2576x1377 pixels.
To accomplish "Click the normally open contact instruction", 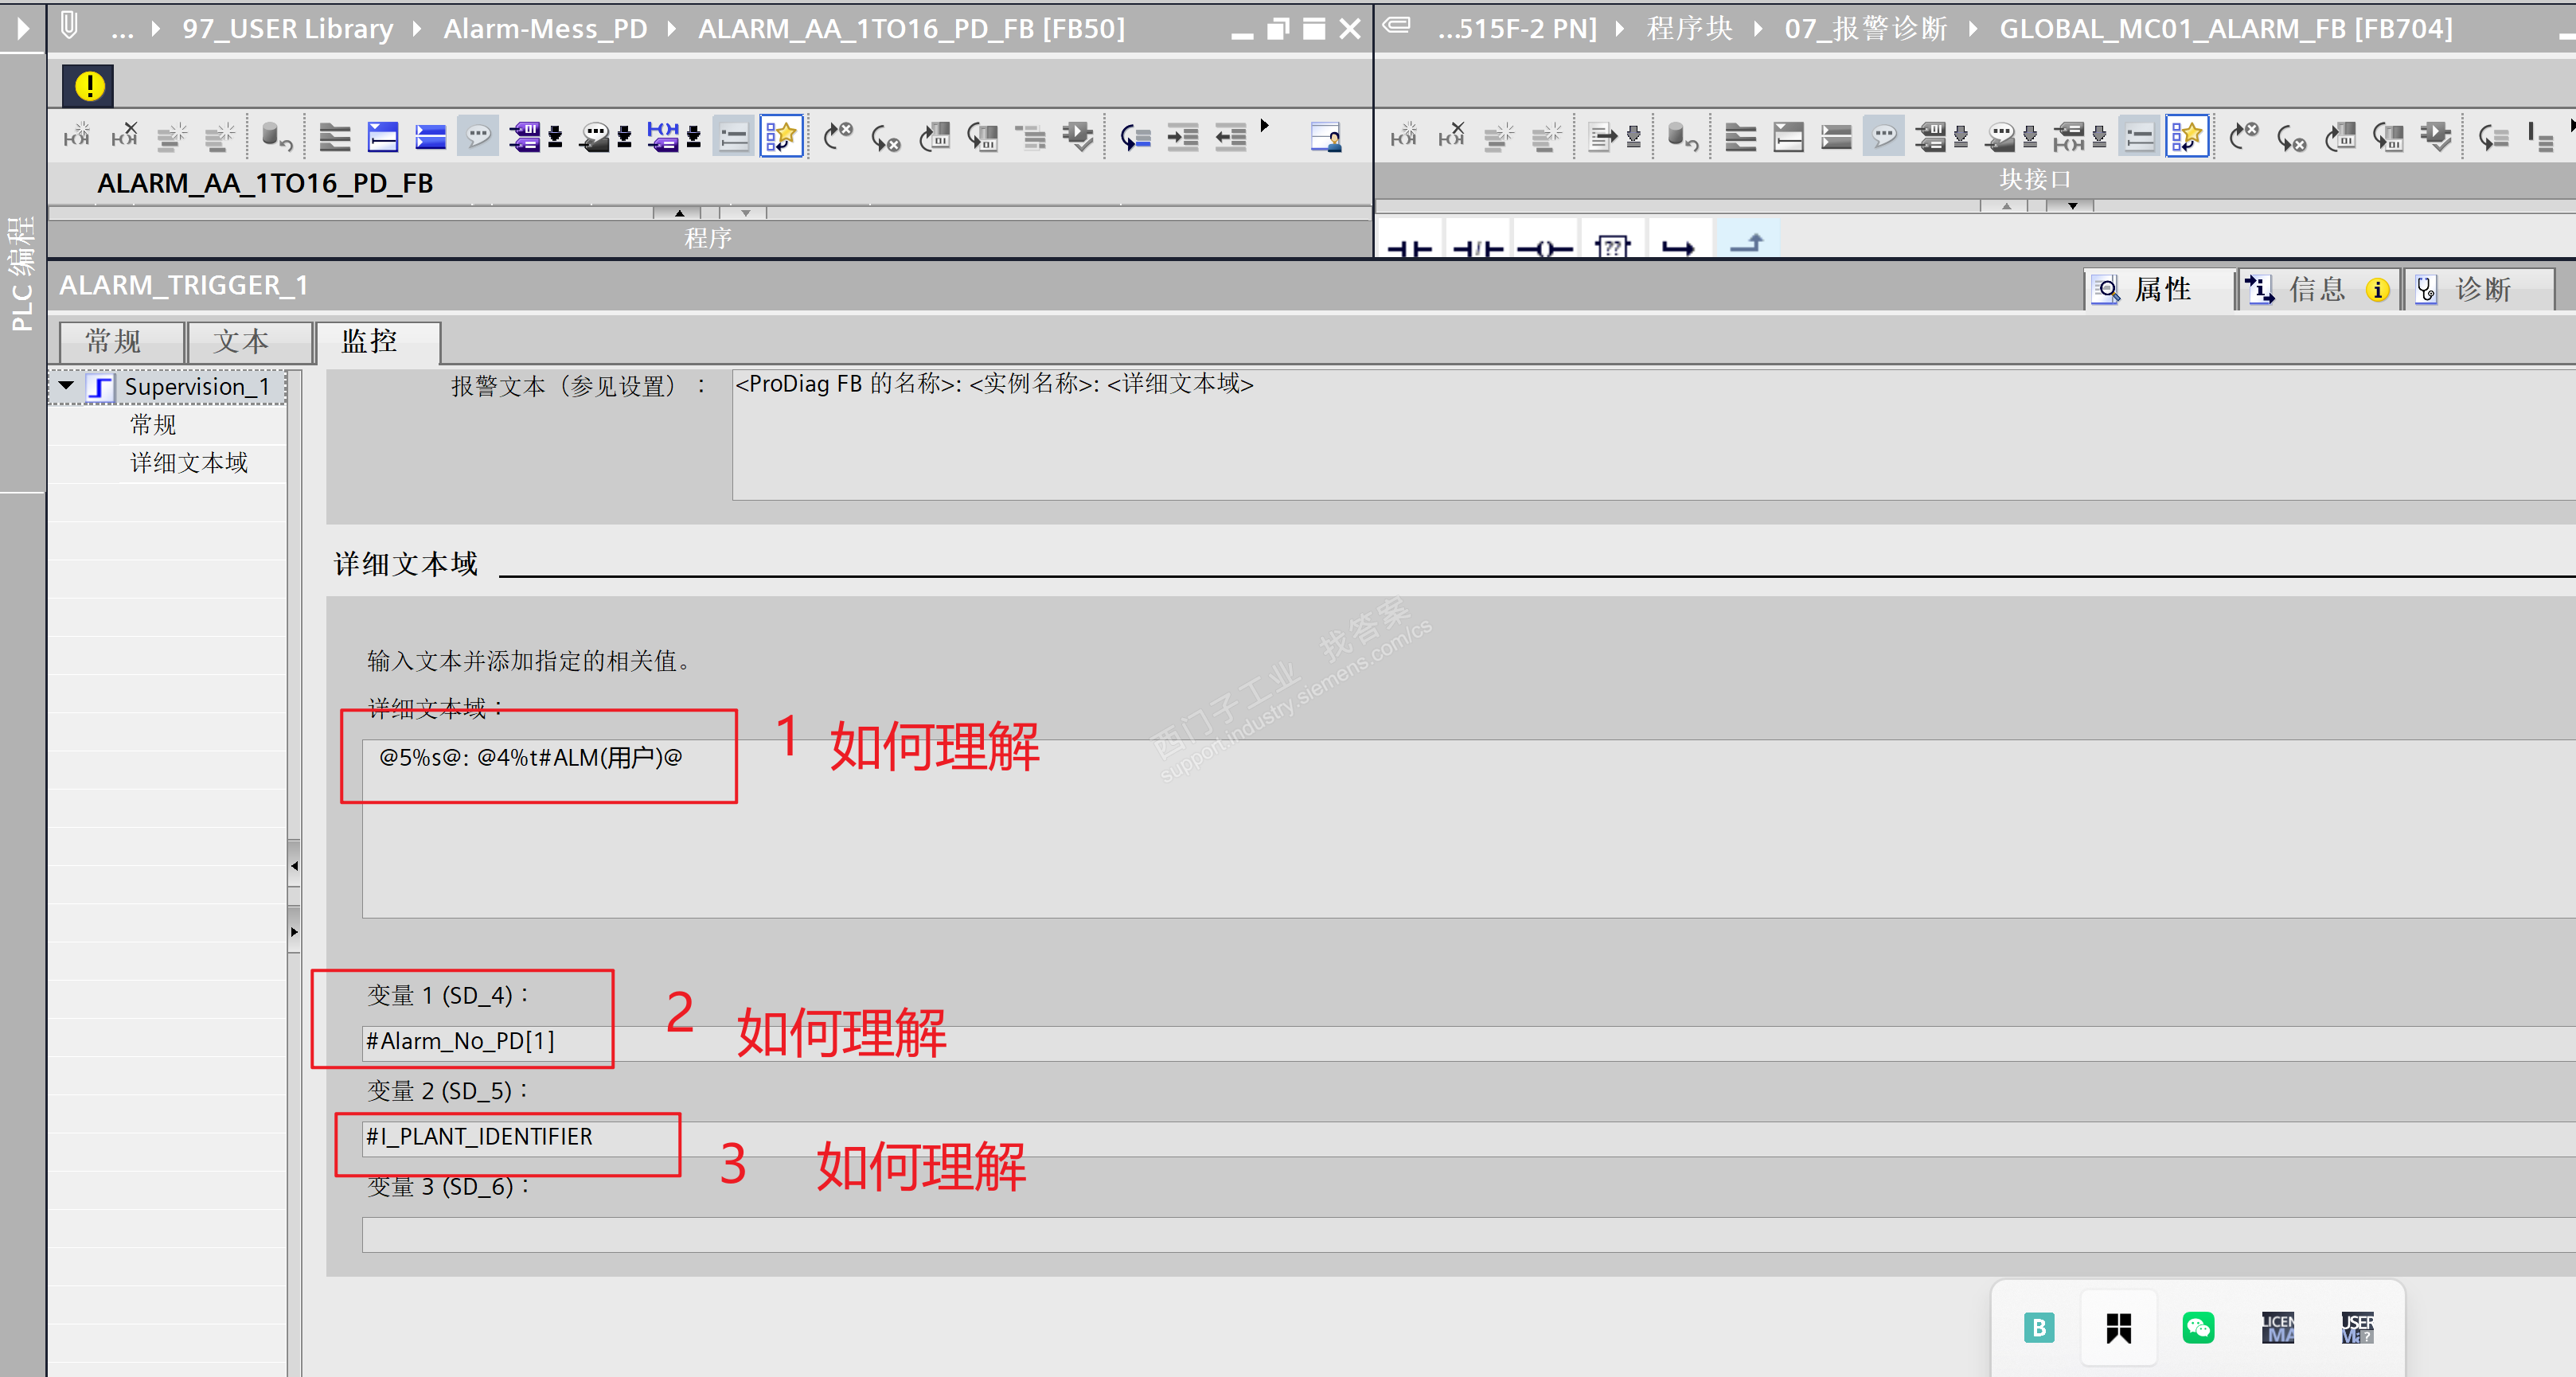I will [1409, 247].
